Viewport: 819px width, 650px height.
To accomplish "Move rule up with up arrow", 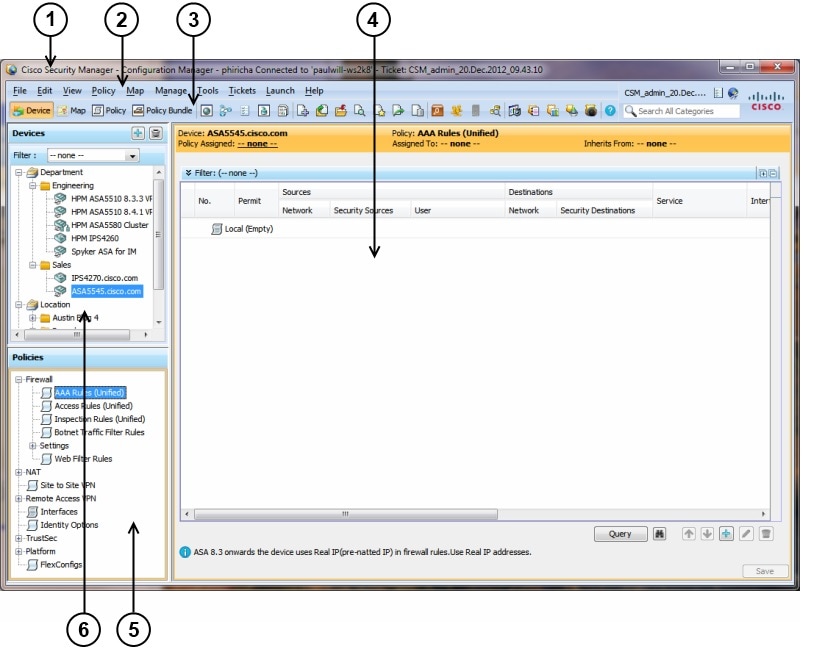I will coord(689,534).
